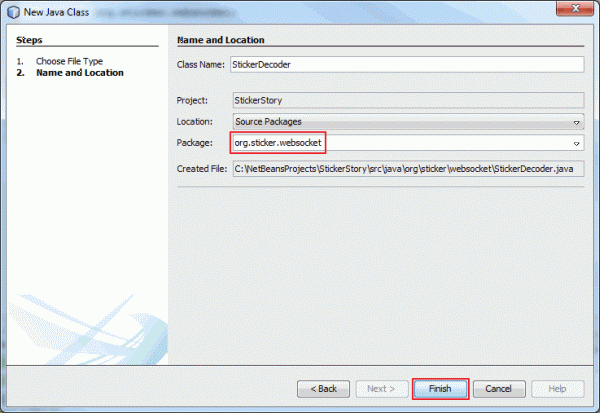Click the Class Name label
Screen dimensions: 600x413
click(x=201, y=64)
